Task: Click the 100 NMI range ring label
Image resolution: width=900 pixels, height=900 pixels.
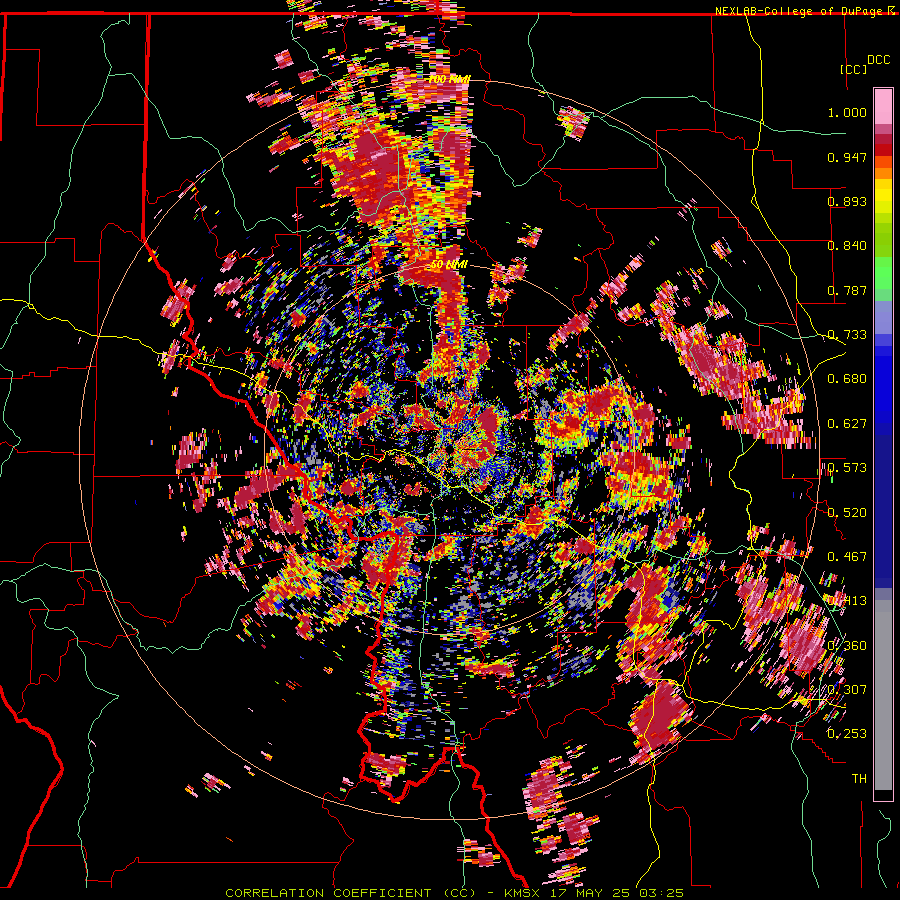Action: [x=449, y=79]
